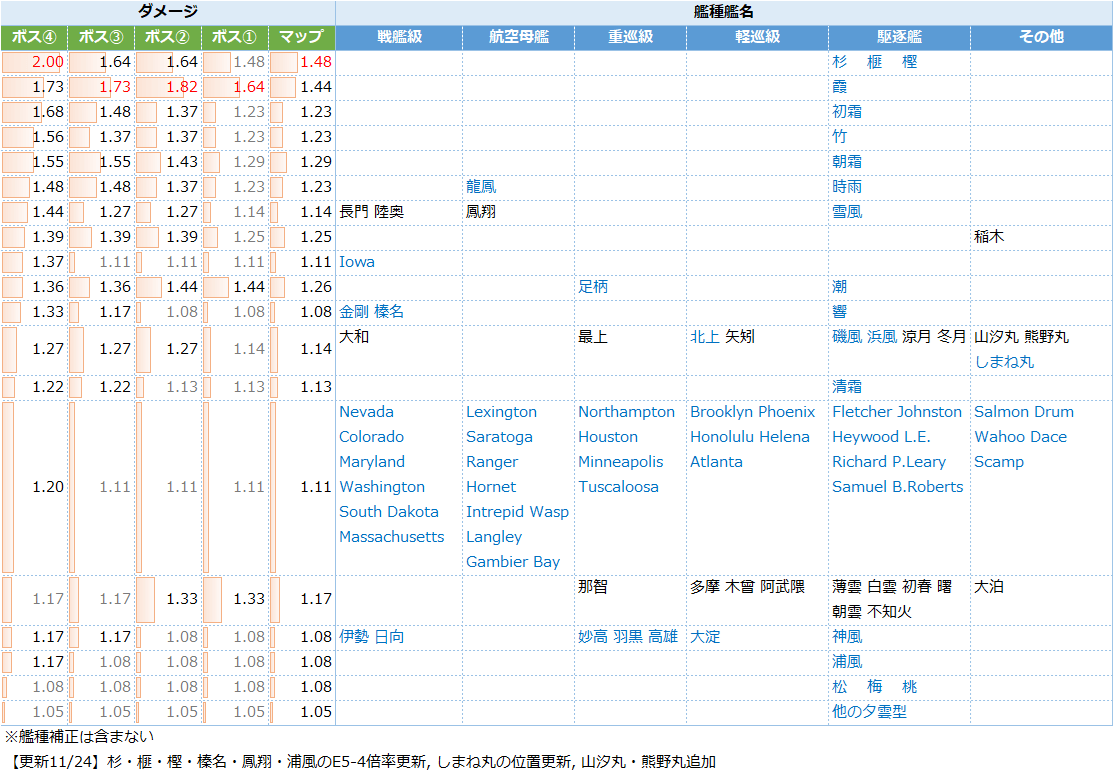Click the 大淀 light cruiser link

pos(705,637)
